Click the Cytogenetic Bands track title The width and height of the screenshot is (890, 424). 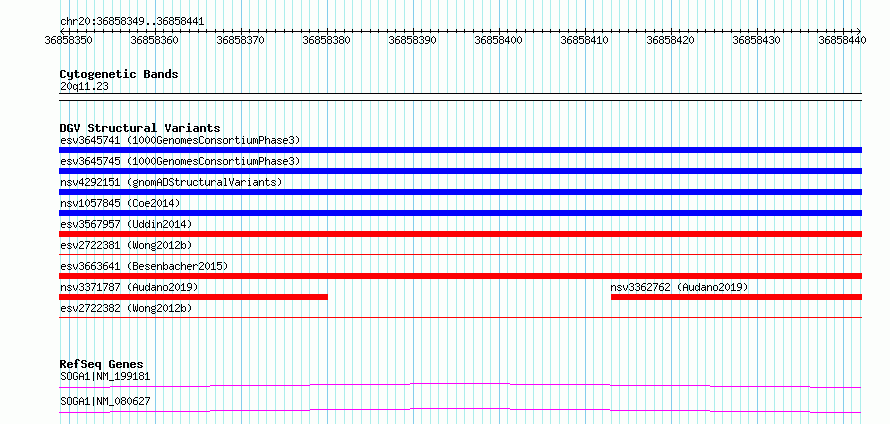click(119, 74)
